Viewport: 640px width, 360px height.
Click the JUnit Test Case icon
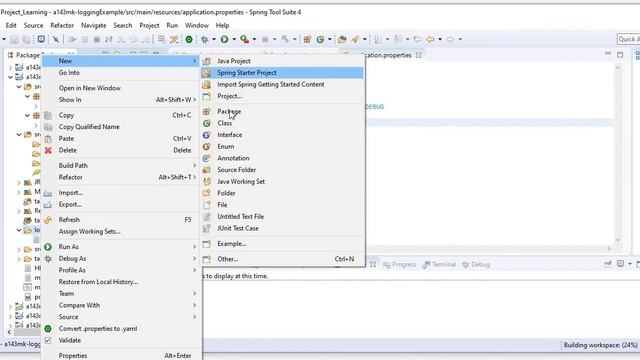pyautogui.click(x=207, y=228)
